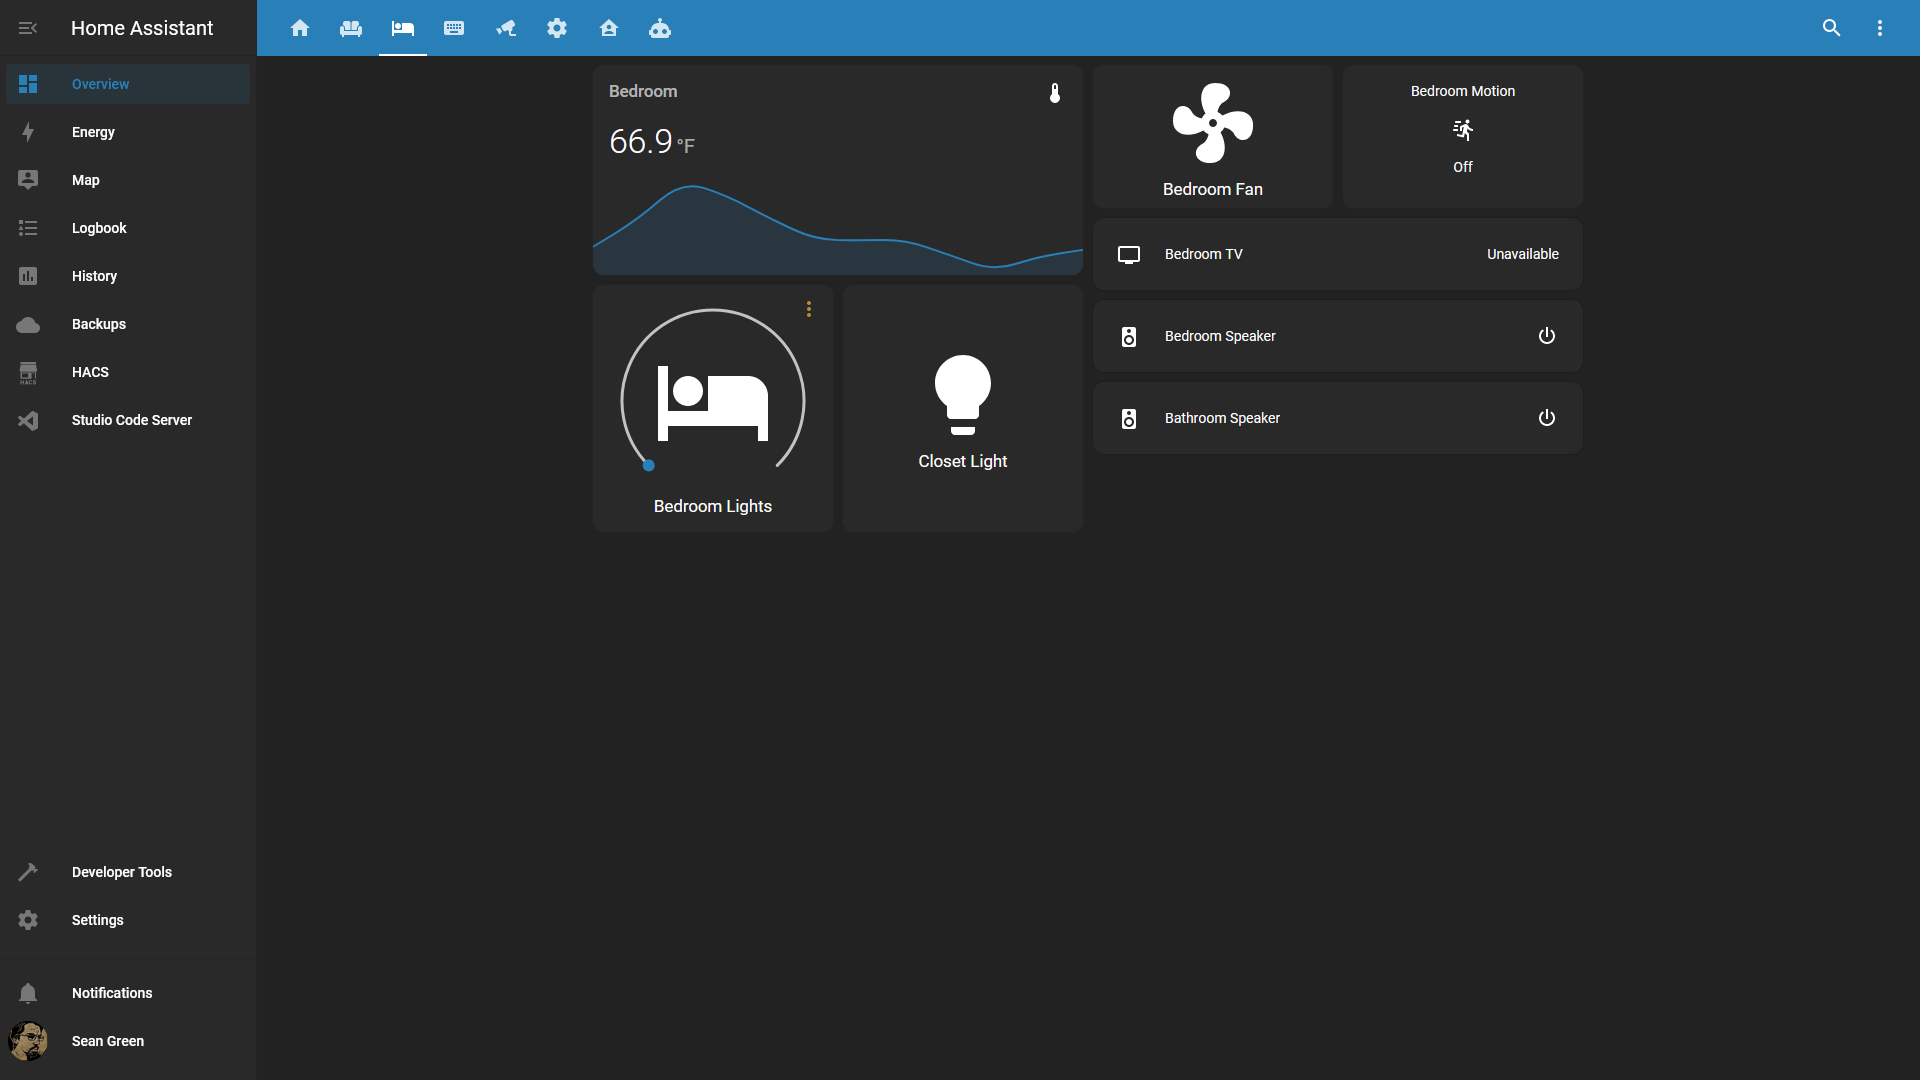Open the 66.9 °F temperature reading
1920x1080 pixels.
coord(652,142)
